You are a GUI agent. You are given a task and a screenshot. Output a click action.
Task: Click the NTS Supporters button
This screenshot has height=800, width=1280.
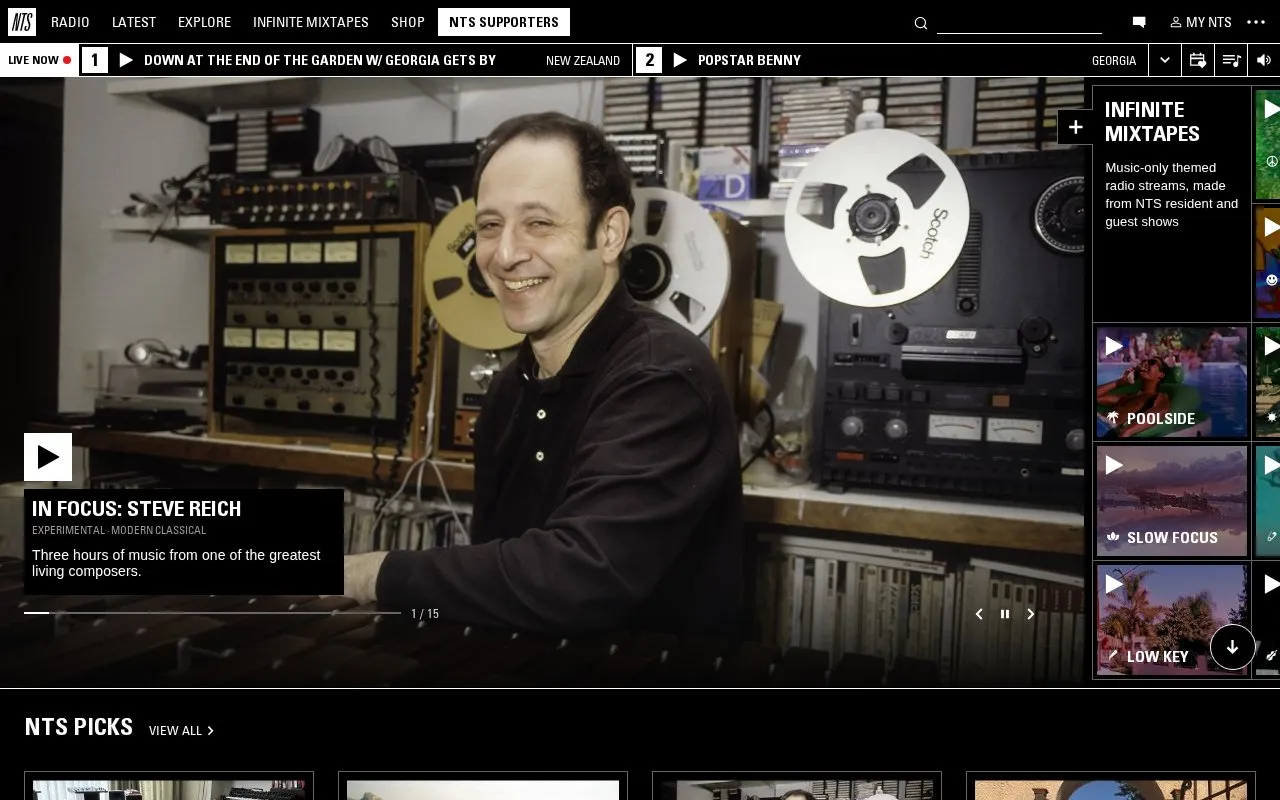pyautogui.click(x=504, y=22)
